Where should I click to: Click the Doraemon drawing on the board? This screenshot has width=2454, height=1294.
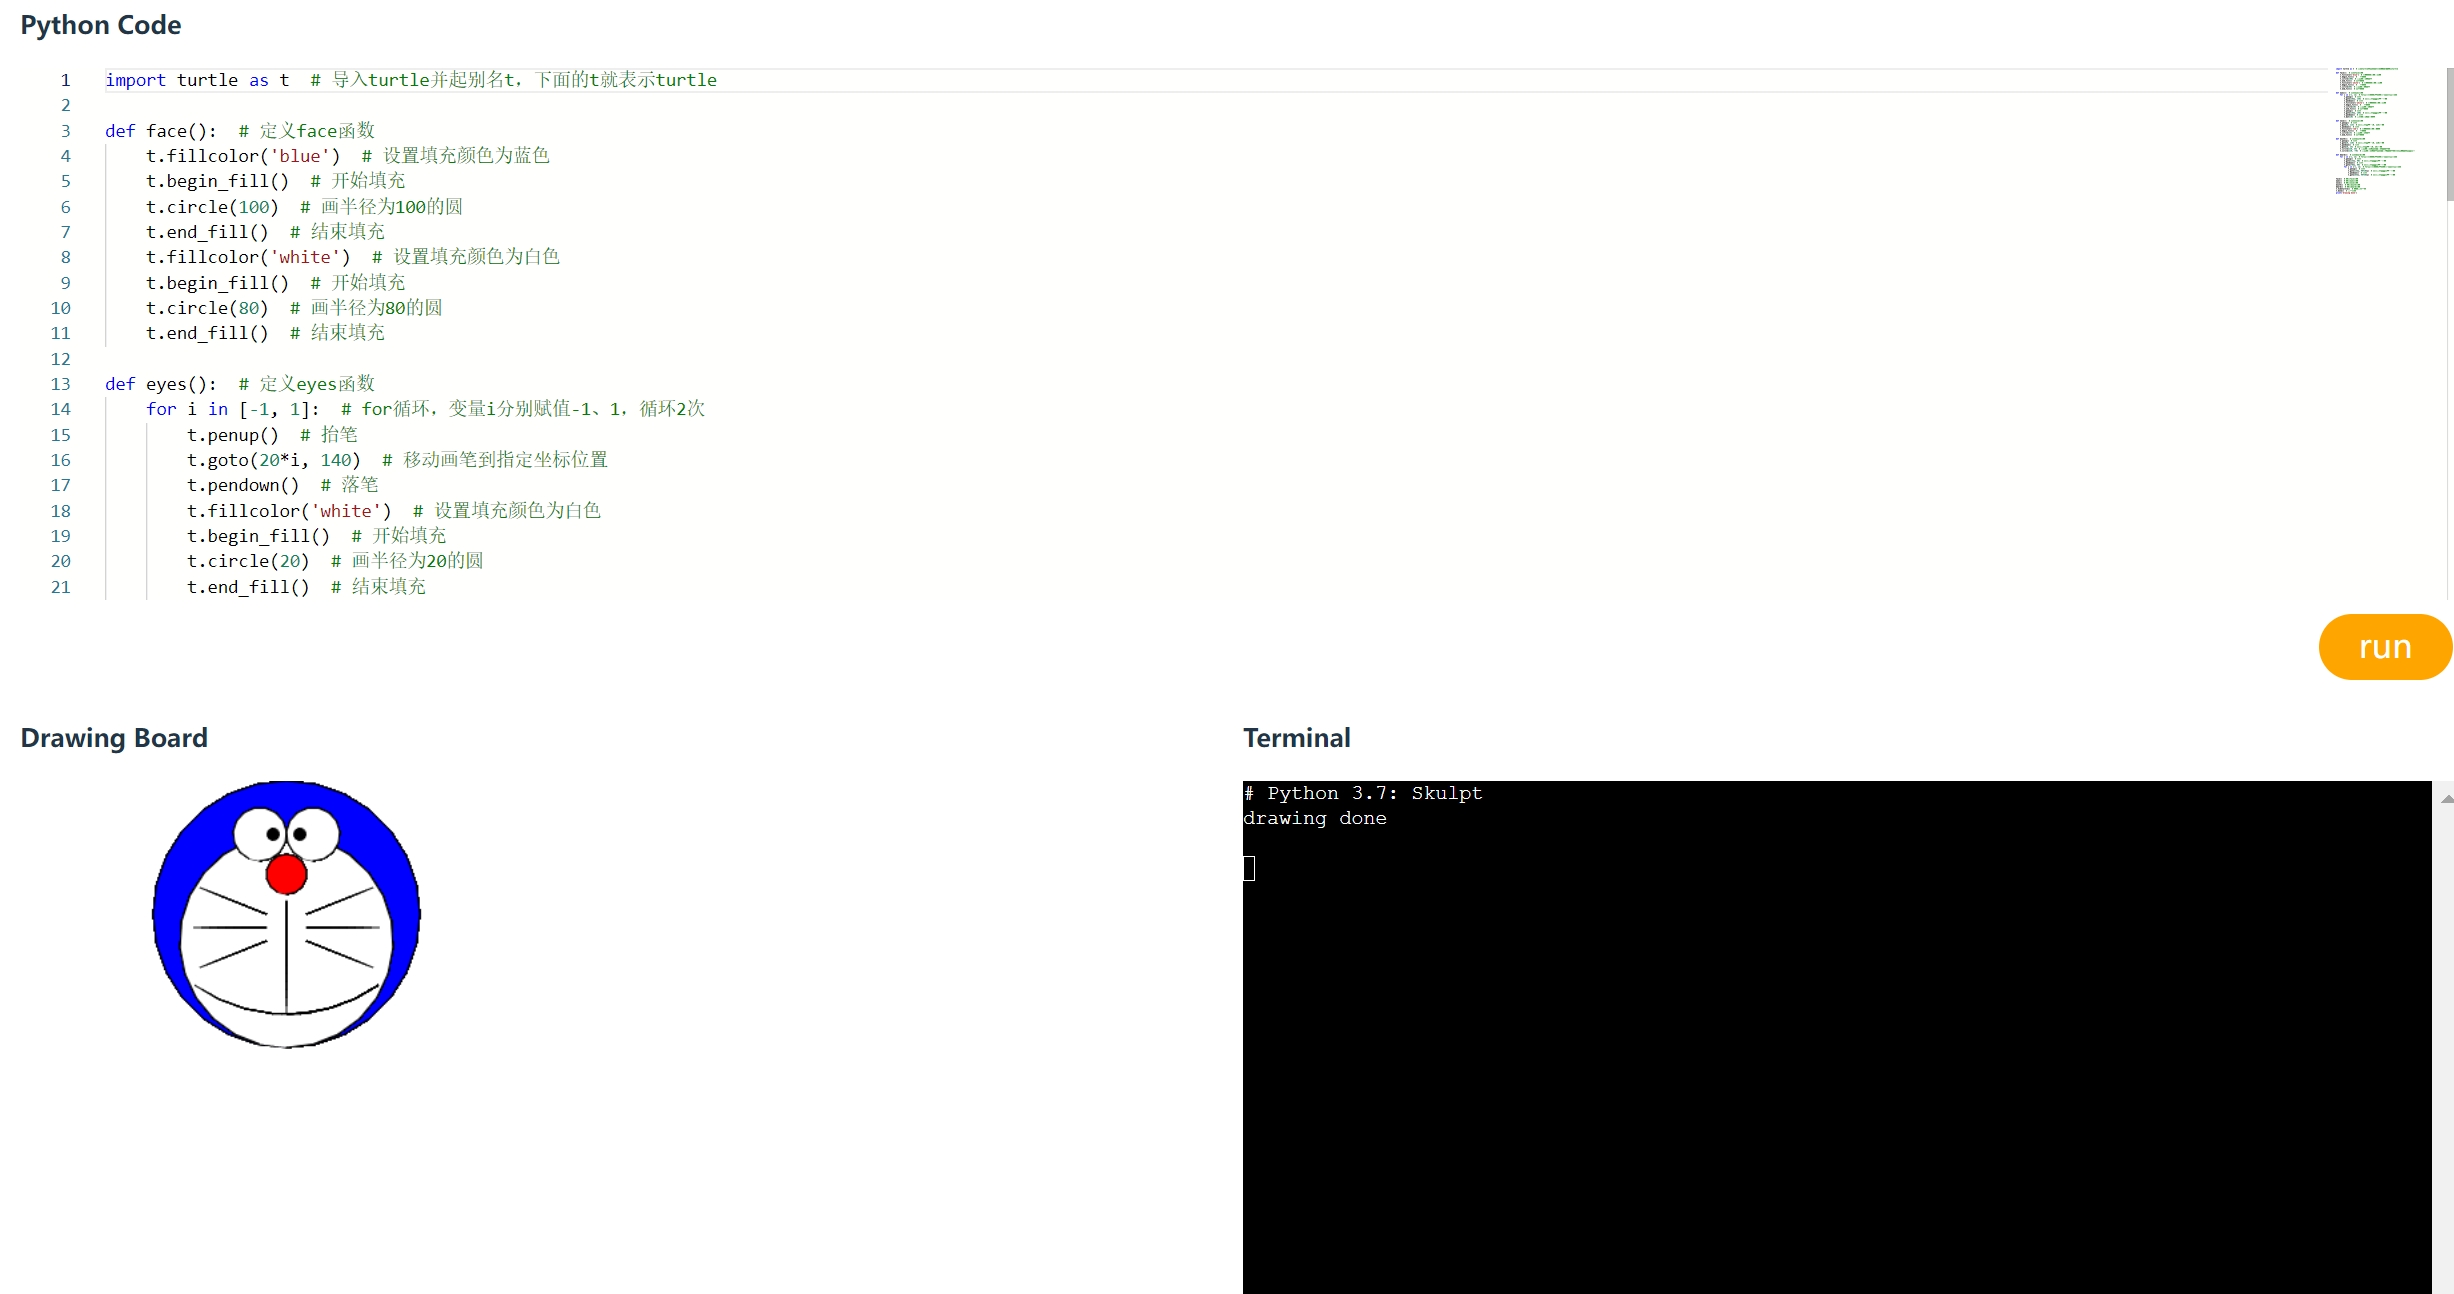point(286,914)
